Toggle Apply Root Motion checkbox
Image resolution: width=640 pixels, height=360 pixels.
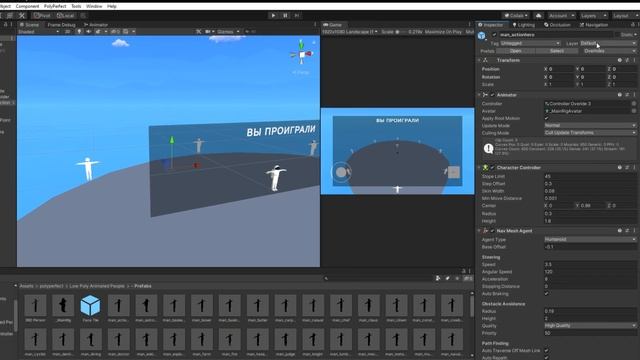547,118
